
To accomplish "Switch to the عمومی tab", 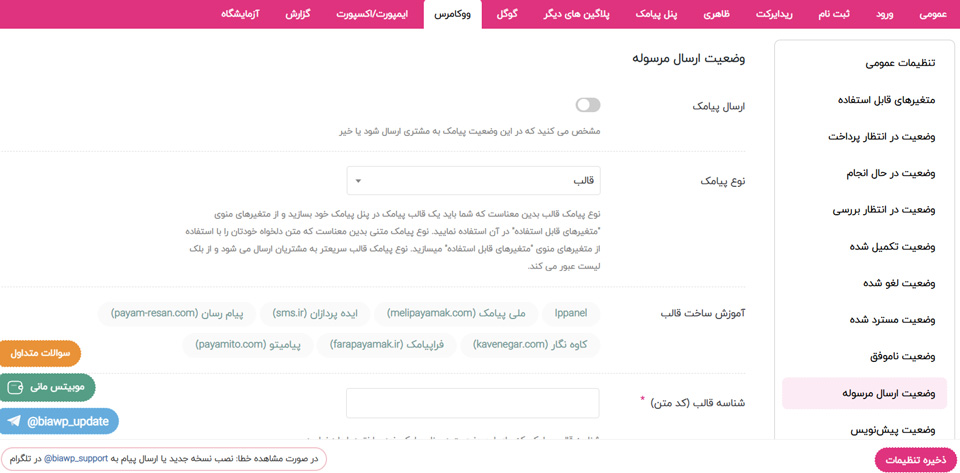I will pos(934,14).
